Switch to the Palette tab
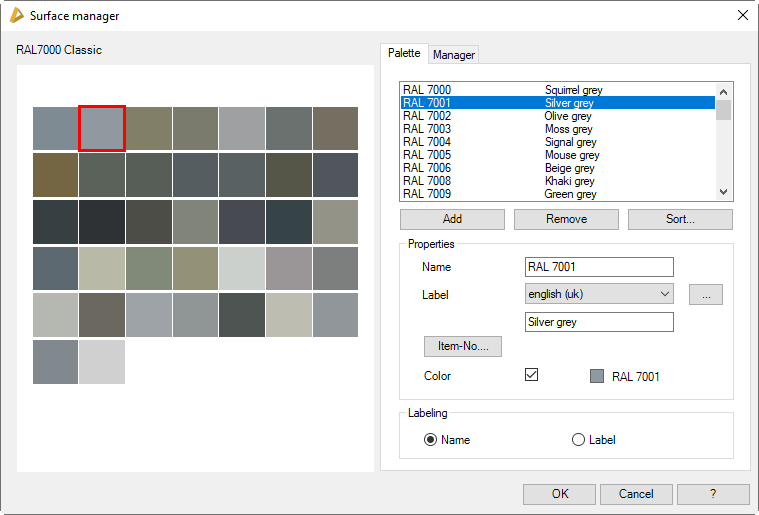The height and width of the screenshot is (515, 759). [x=404, y=54]
